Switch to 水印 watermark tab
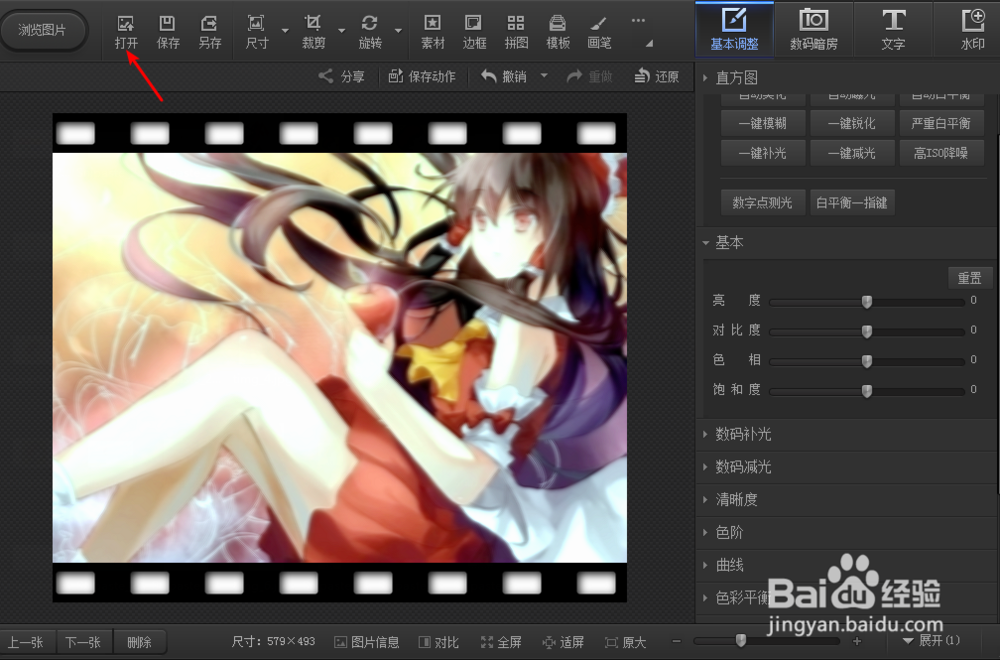 point(972,29)
